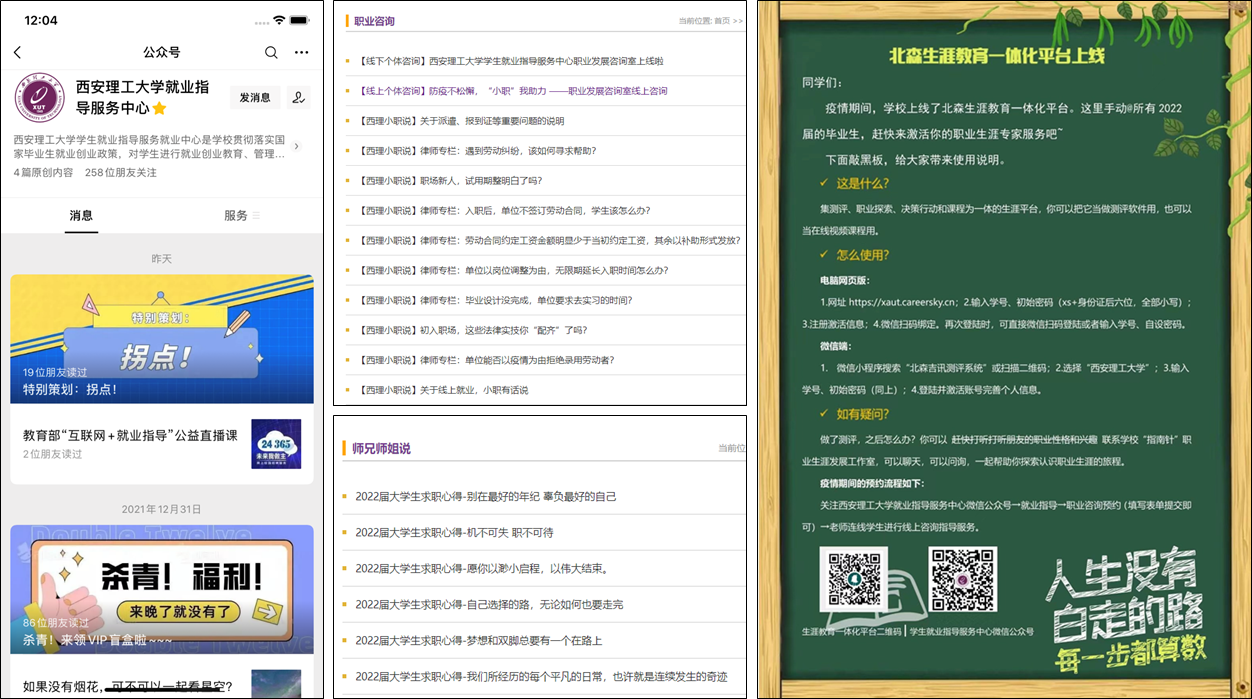Click the 学生就业指导服务中心微信公众号 QR code
The width and height of the screenshot is (1252, 699).
pos(963,579)
